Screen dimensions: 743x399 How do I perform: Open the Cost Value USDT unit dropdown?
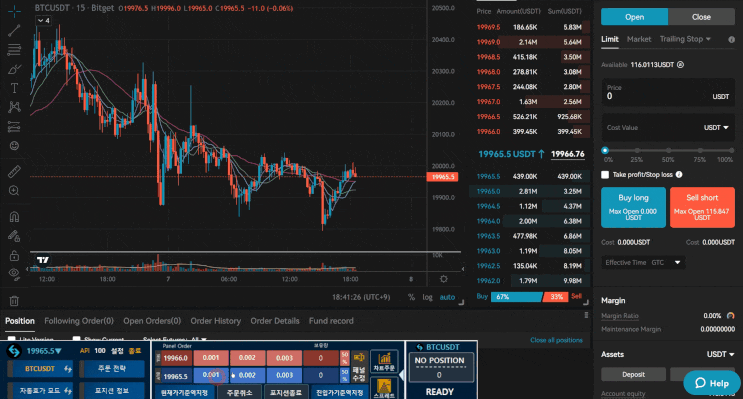[716, 127]
